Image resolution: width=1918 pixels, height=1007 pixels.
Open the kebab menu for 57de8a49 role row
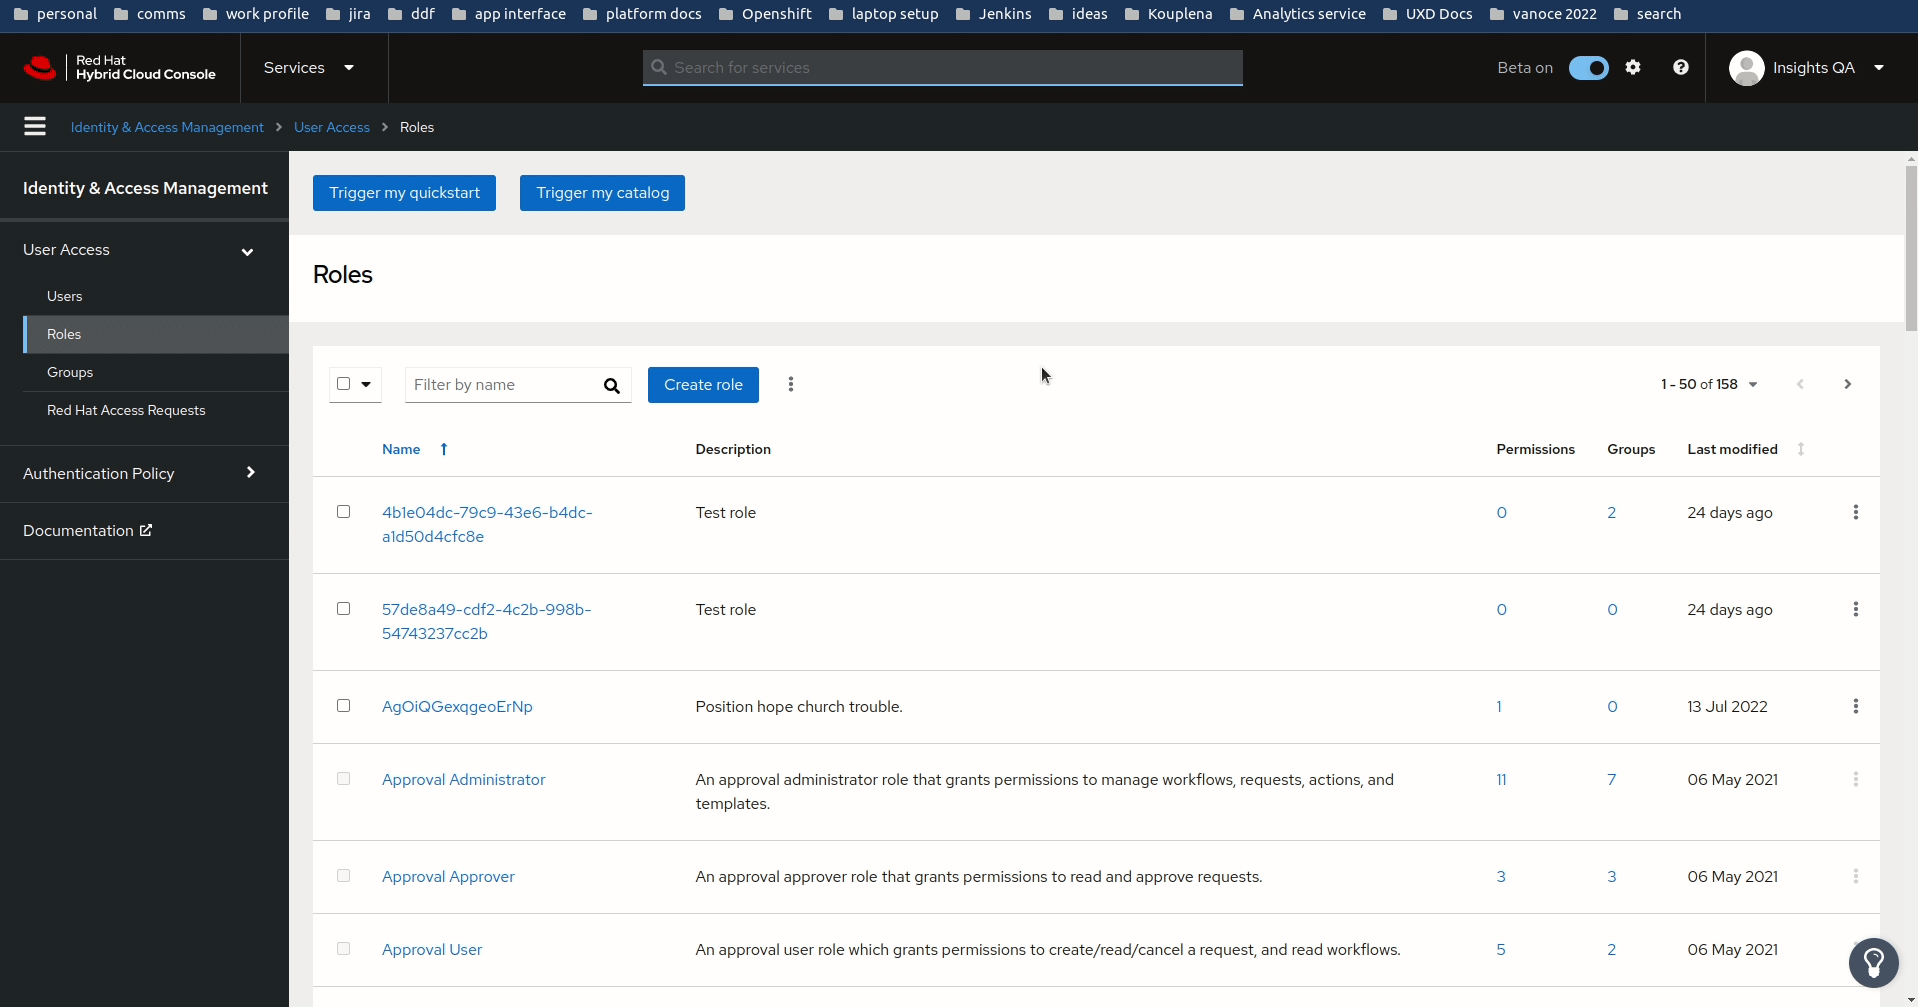coord(1856,609)
